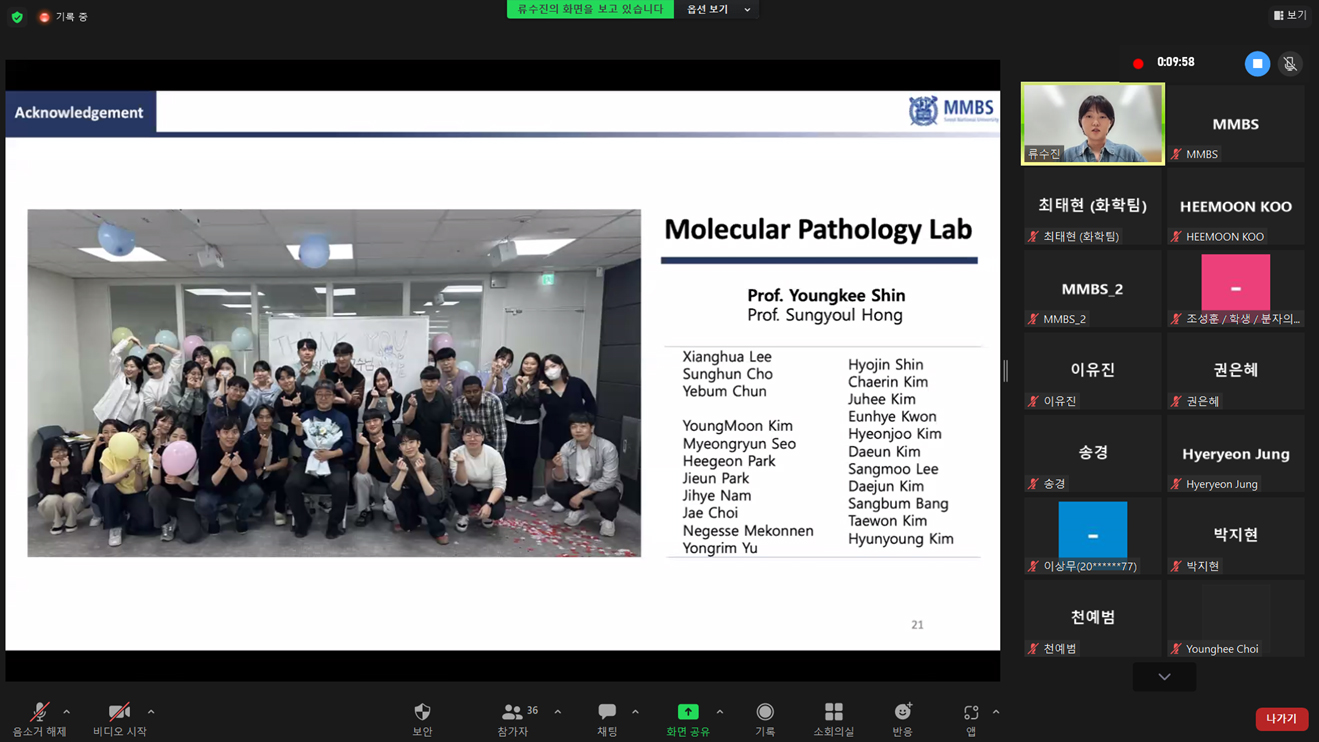Expand audio options arrow beside 음소거 해제
This screenshot has height=742, width=1319.
tap(67, 712)
